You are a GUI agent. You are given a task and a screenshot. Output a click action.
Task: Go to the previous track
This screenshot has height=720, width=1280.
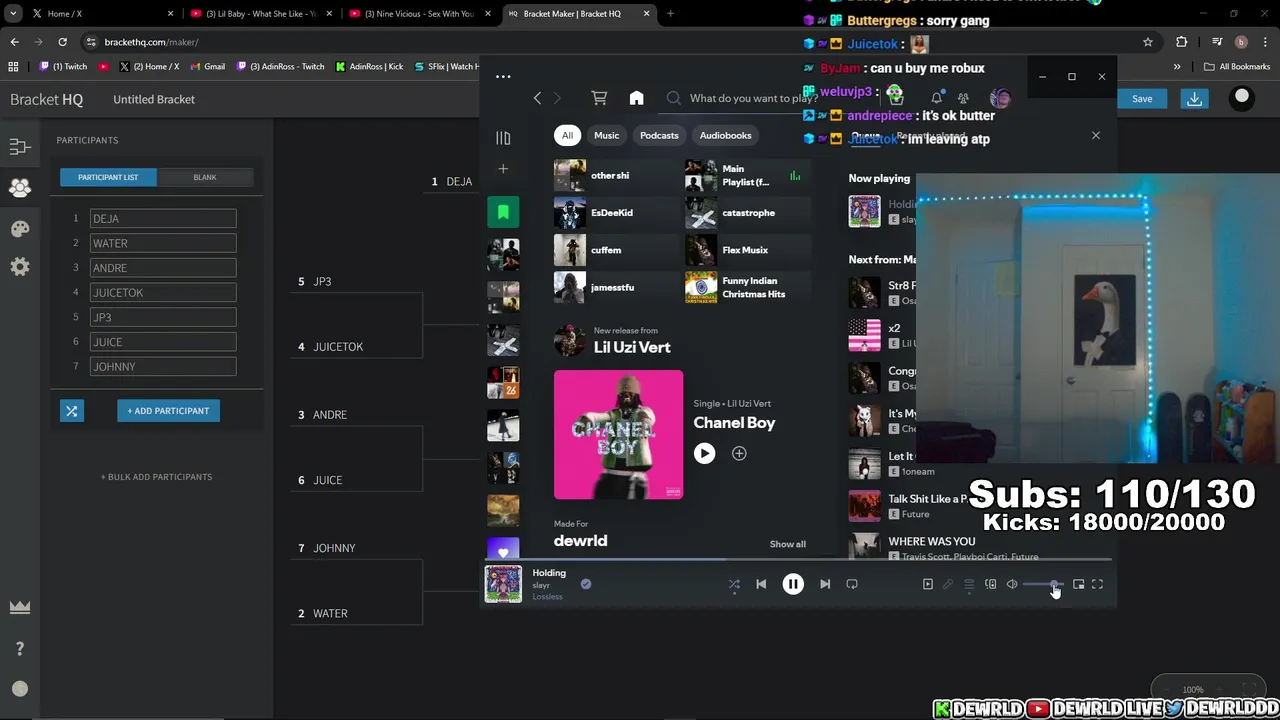(761, 584)
